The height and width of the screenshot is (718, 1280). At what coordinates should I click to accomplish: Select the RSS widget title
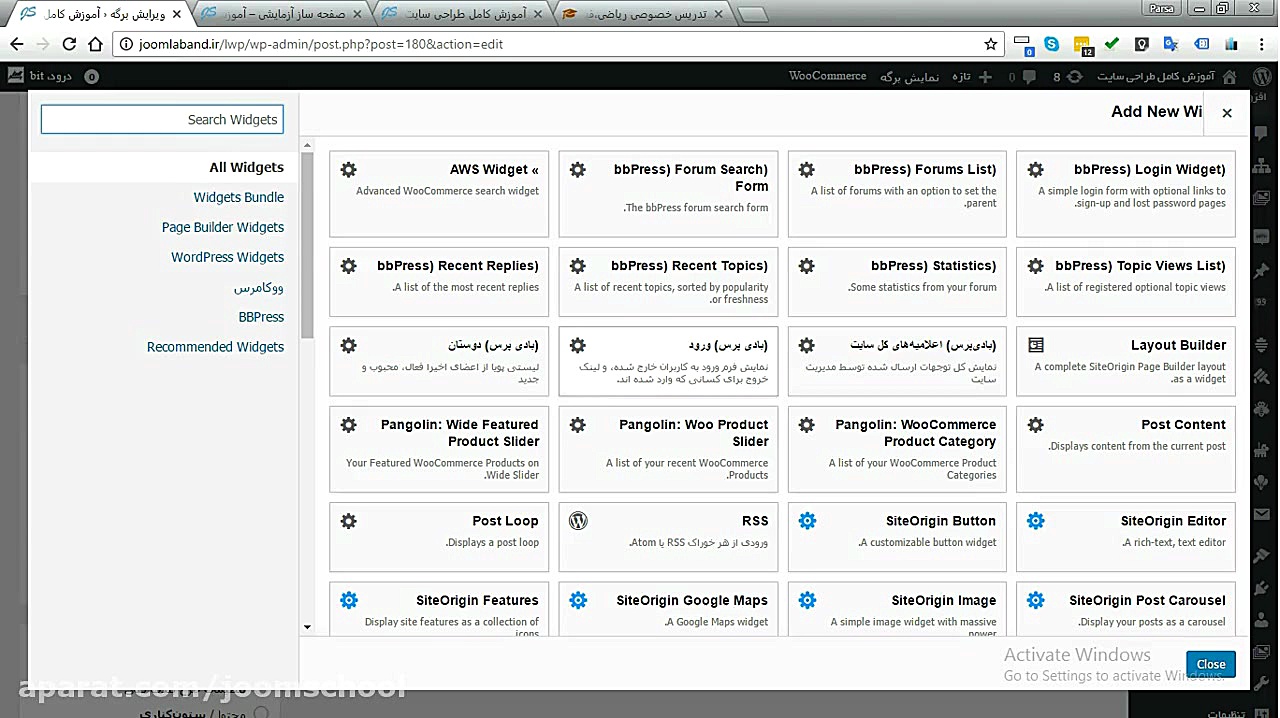pyautogui.click(x=755, y=521)
